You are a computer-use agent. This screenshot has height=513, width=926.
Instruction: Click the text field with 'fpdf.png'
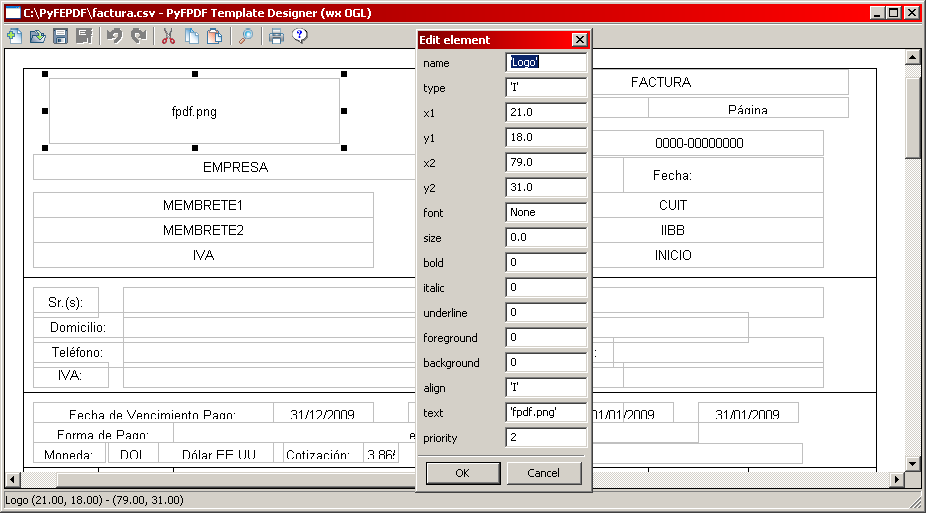(546, 412)
